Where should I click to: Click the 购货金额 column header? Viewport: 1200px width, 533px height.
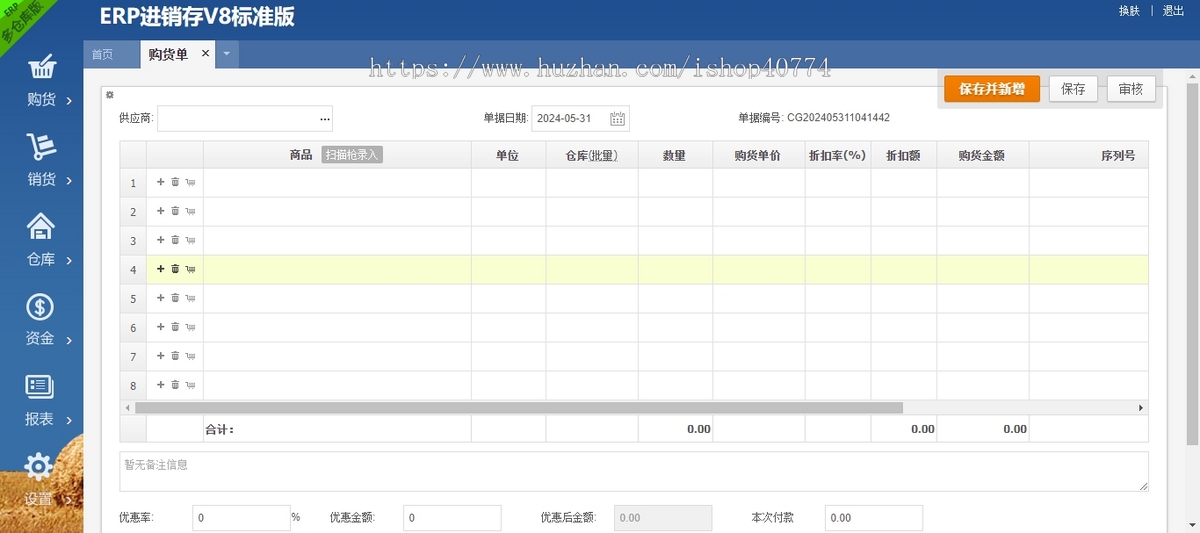(x=982, y=156)
